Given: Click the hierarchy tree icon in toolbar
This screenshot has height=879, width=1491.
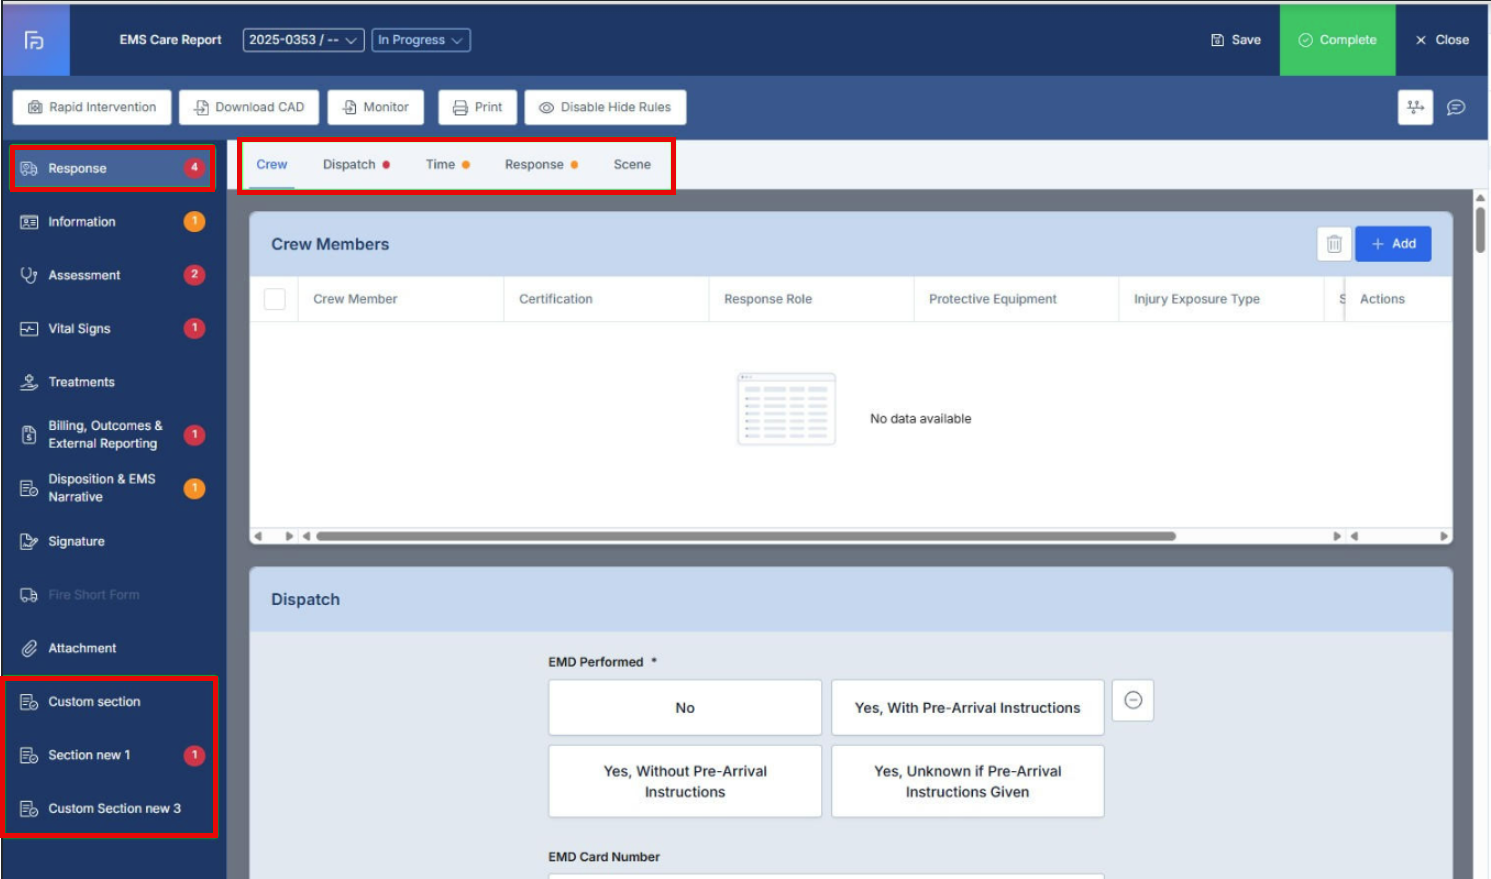Looking at the screenshot, I should [x=1415, y=107].
